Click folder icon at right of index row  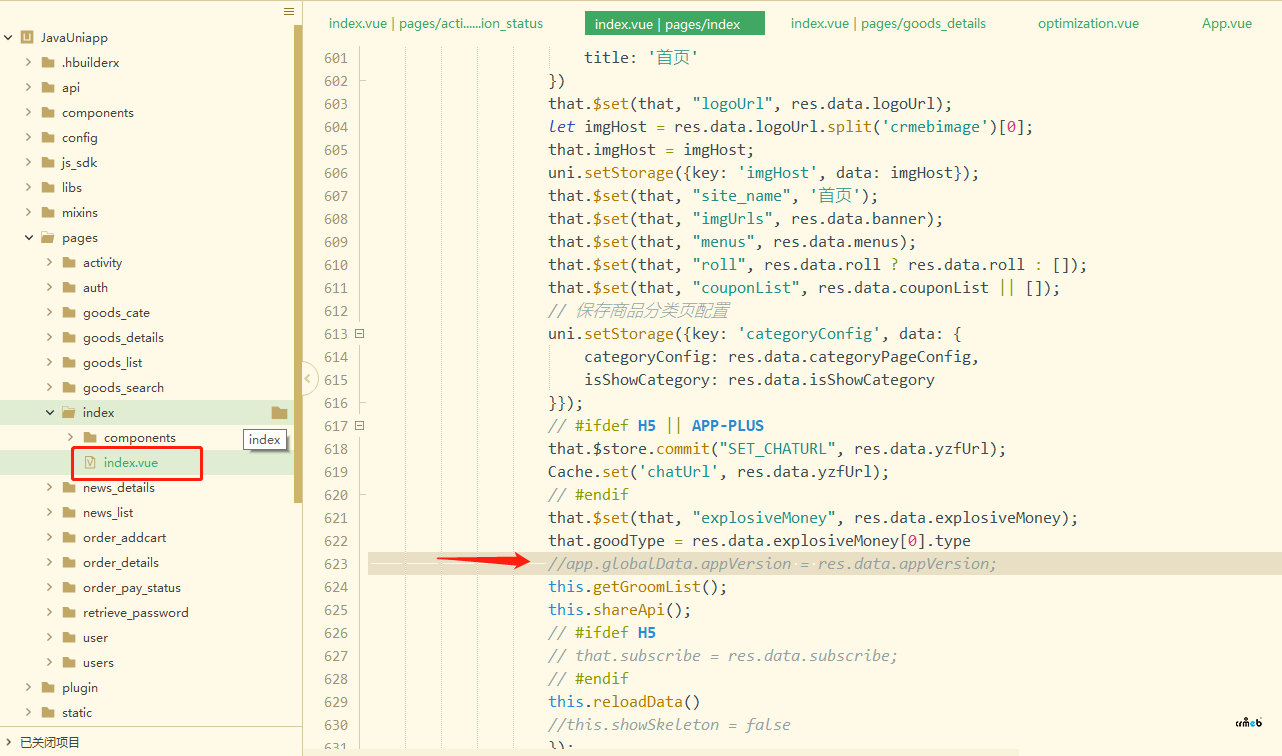point(279,413)
